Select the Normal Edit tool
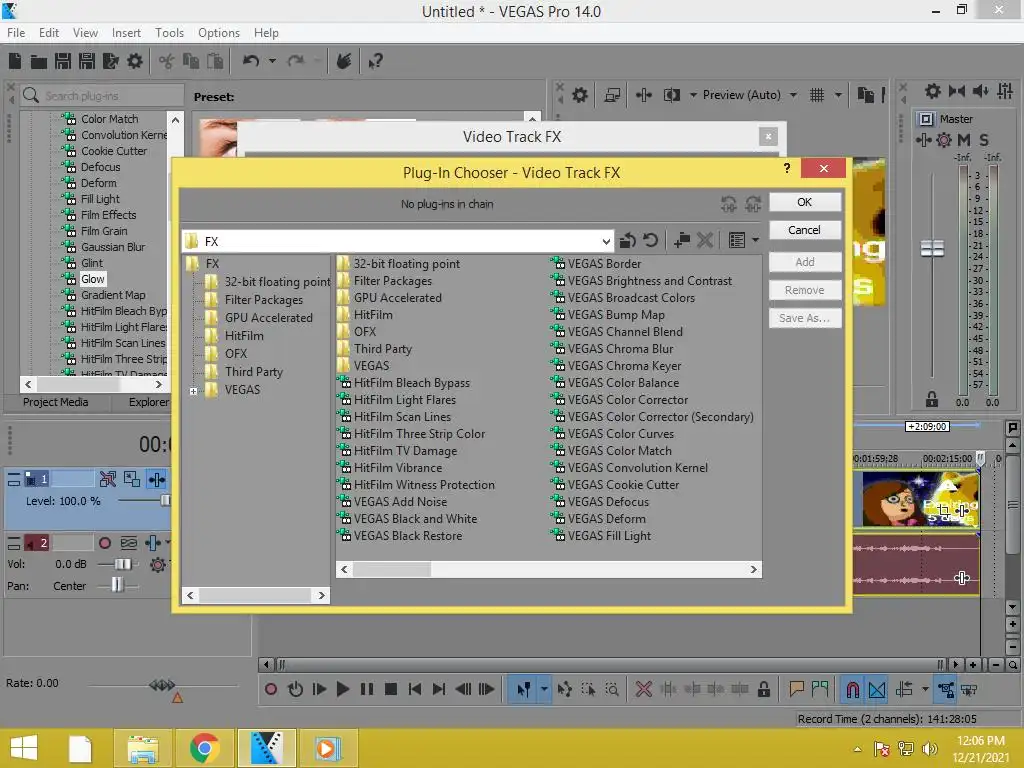This screenshot has width=1024, height=768. (523, 689)
